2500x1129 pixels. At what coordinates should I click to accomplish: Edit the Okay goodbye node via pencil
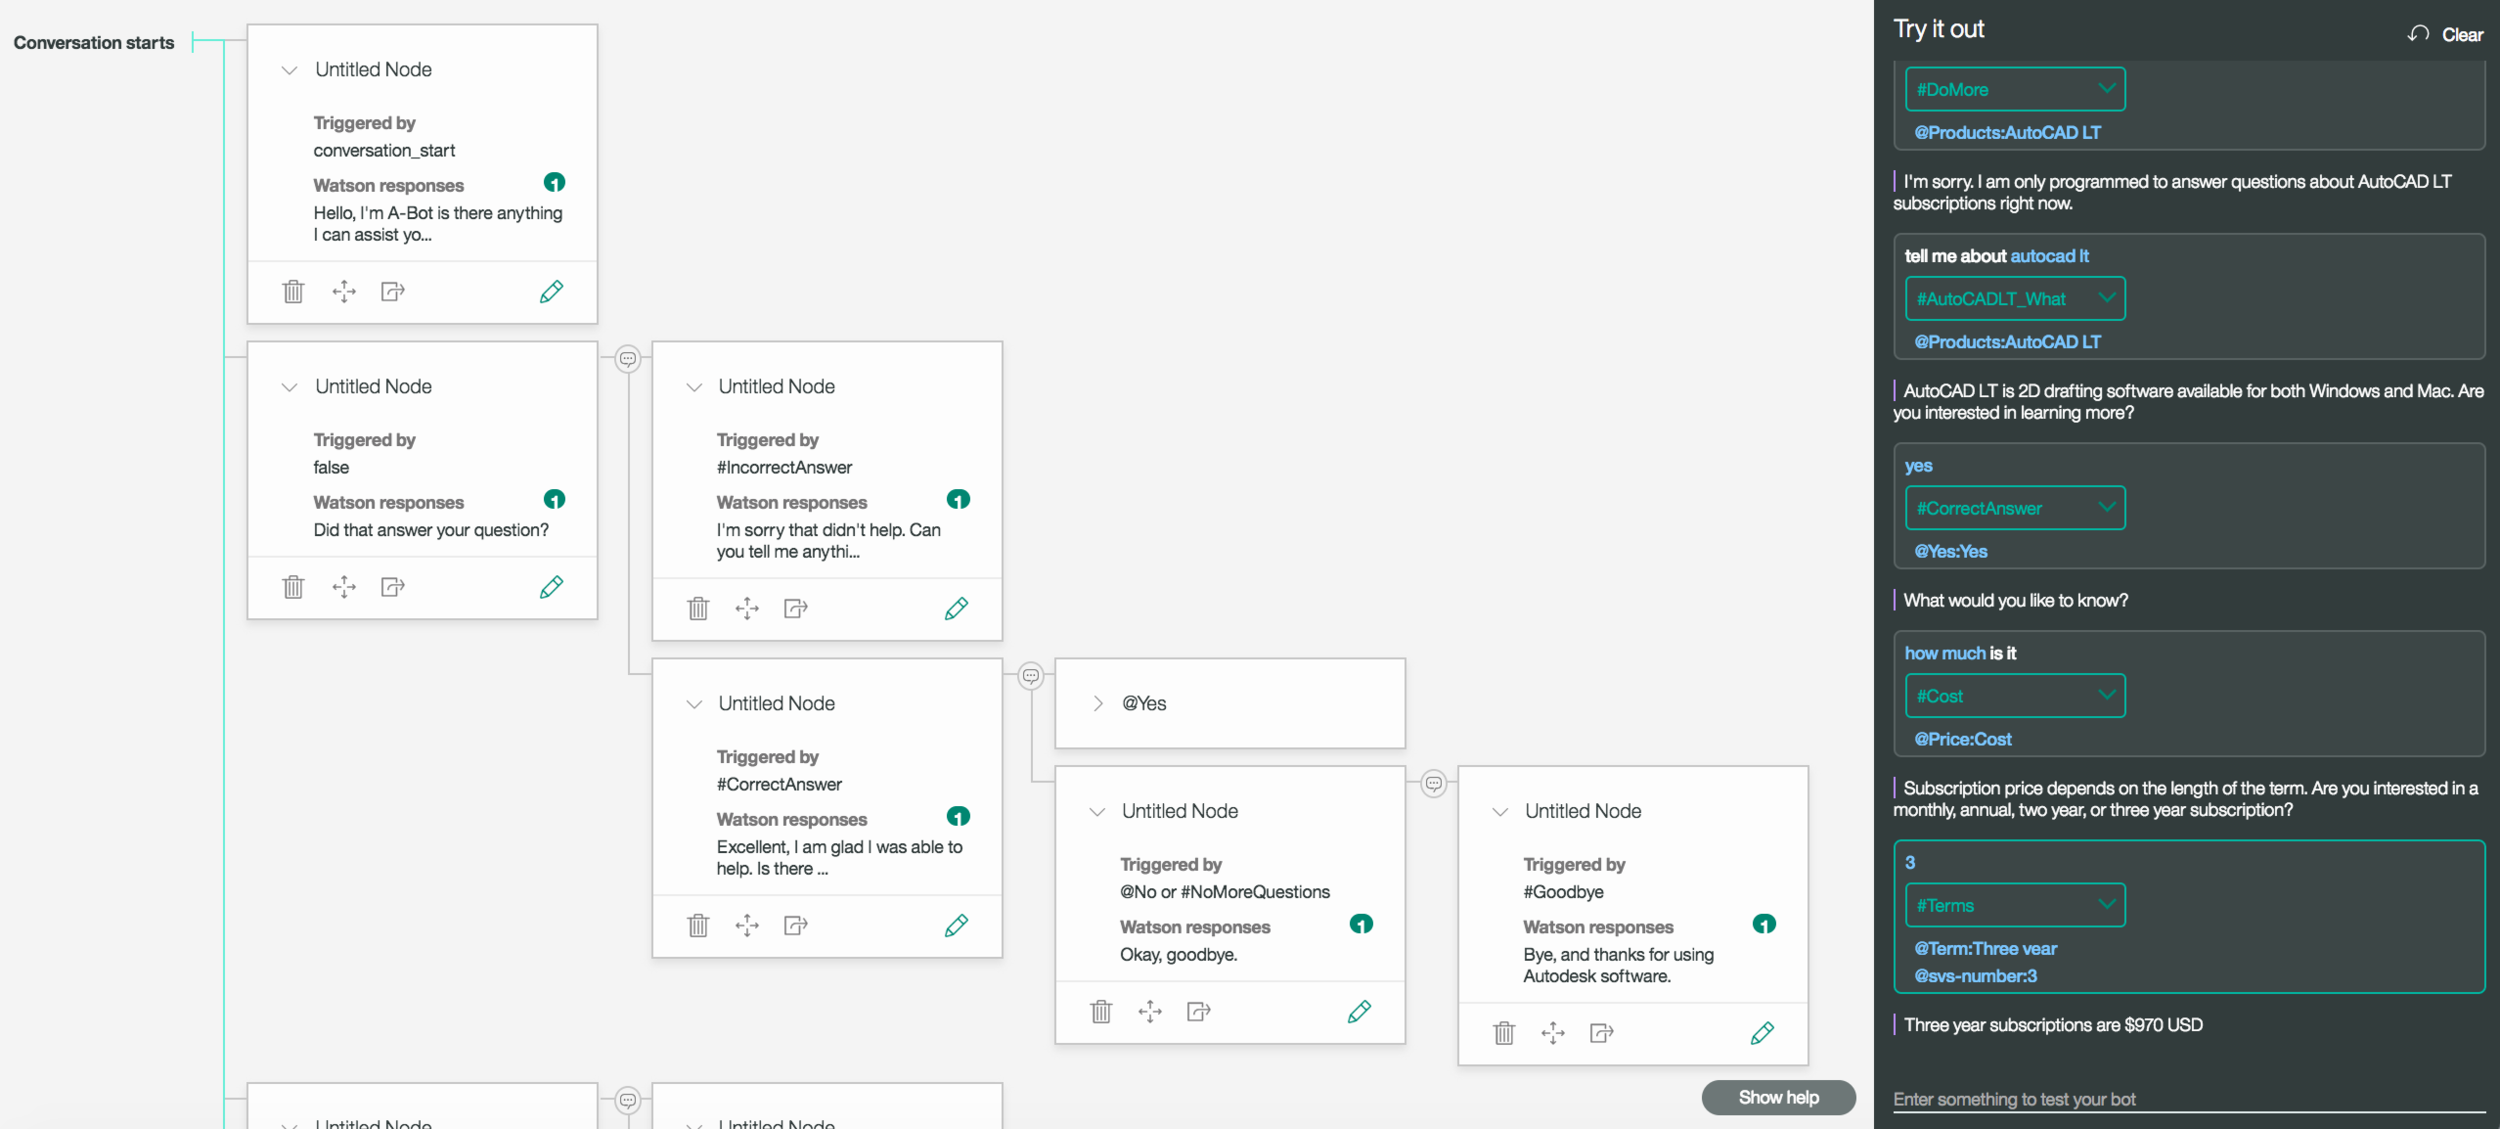coord(1359,1011)
